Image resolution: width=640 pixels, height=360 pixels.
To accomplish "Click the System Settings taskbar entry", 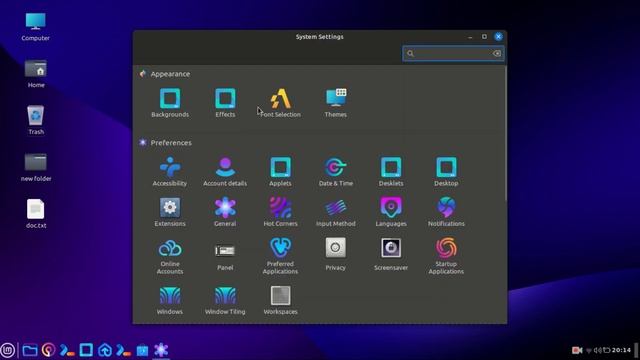I will pyautogui.click(x=161, y=350).
